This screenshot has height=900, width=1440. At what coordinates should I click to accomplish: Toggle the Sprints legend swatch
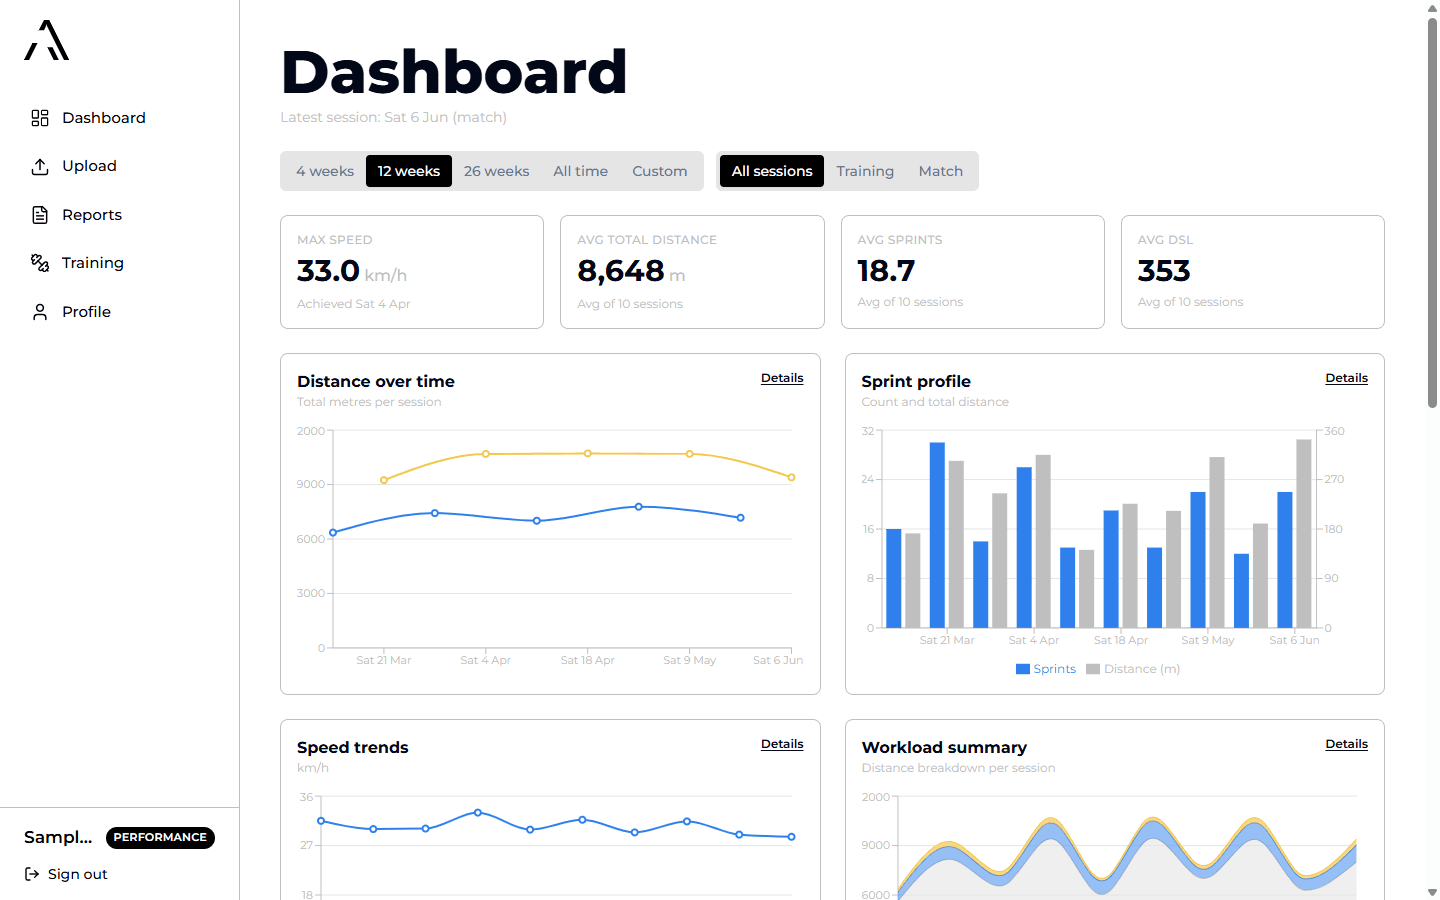pyautogui.click(x=1023, y=669)
